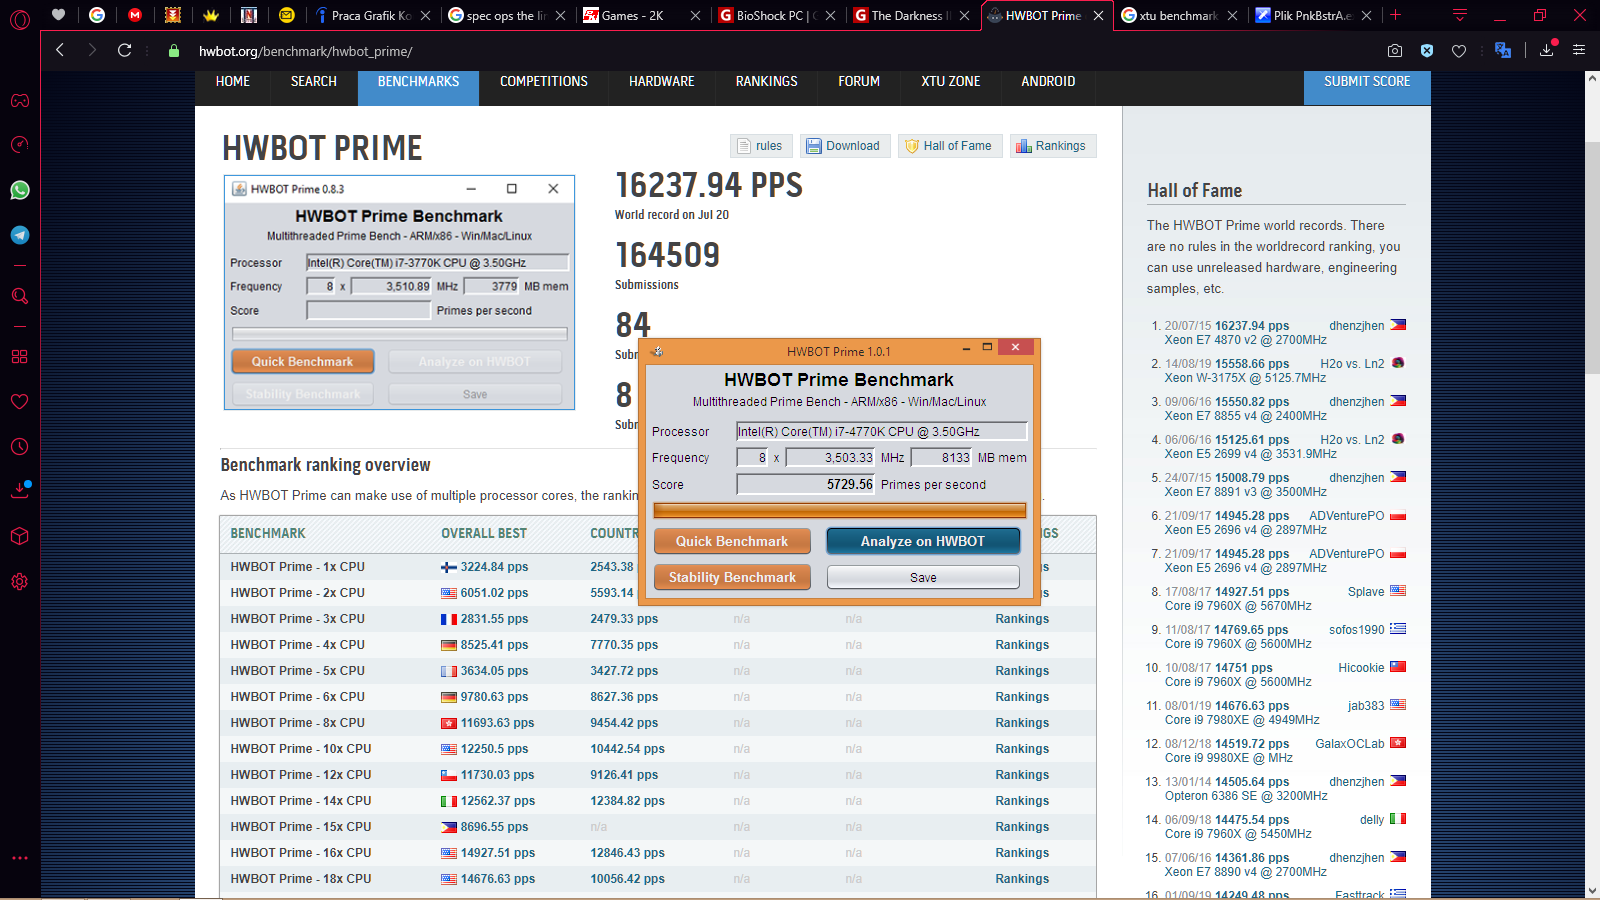
Task: Open the 16237.94 pps Hall of Fame entry
Action: pos(1252,326)
